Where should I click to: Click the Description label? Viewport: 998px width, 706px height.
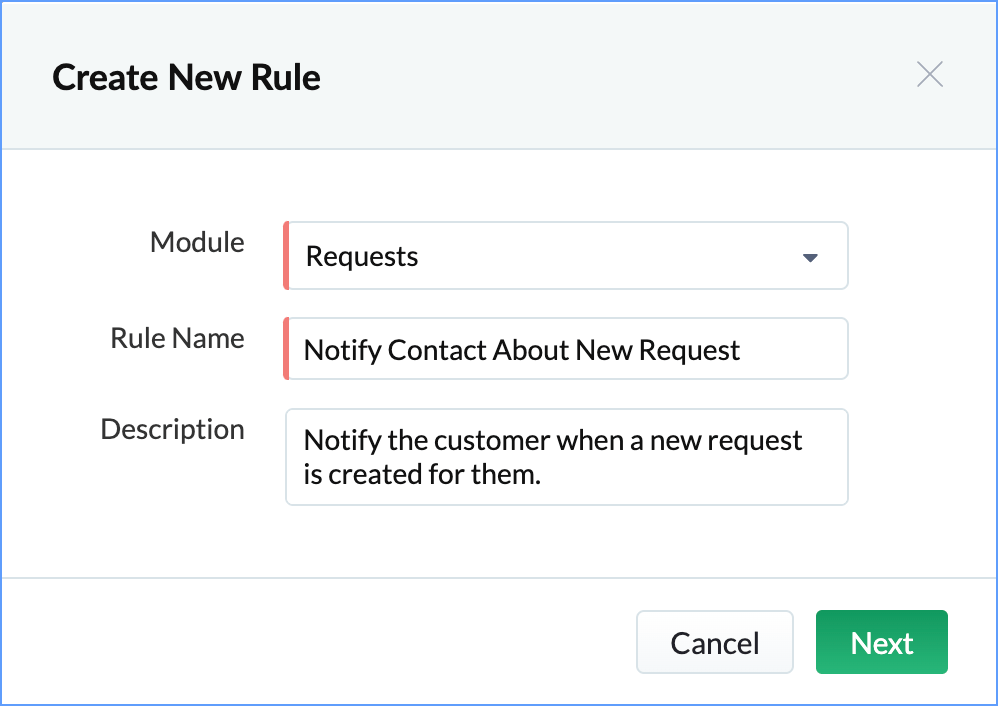click(172, 430)
